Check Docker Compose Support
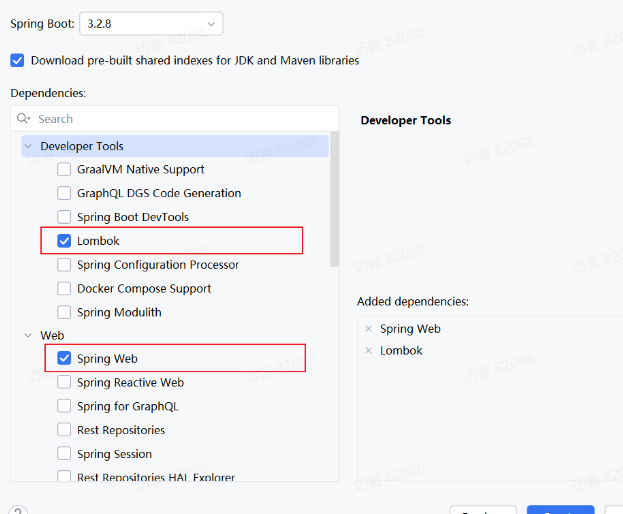 tap(64, 288)
